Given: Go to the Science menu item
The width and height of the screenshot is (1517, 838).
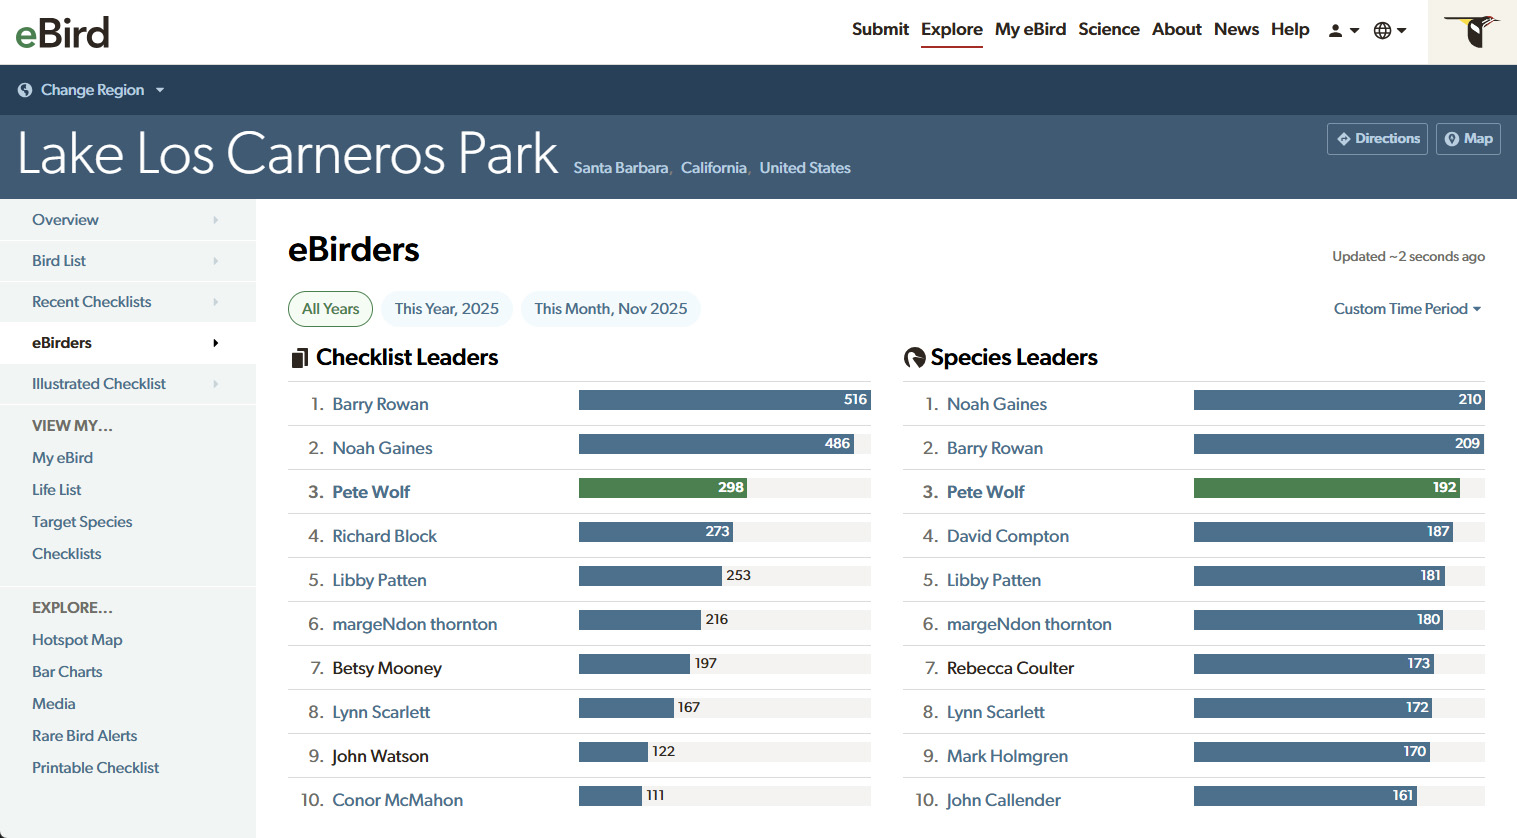Looking at the screenshot, I should pyautogui.click(x=1108, y=30).
